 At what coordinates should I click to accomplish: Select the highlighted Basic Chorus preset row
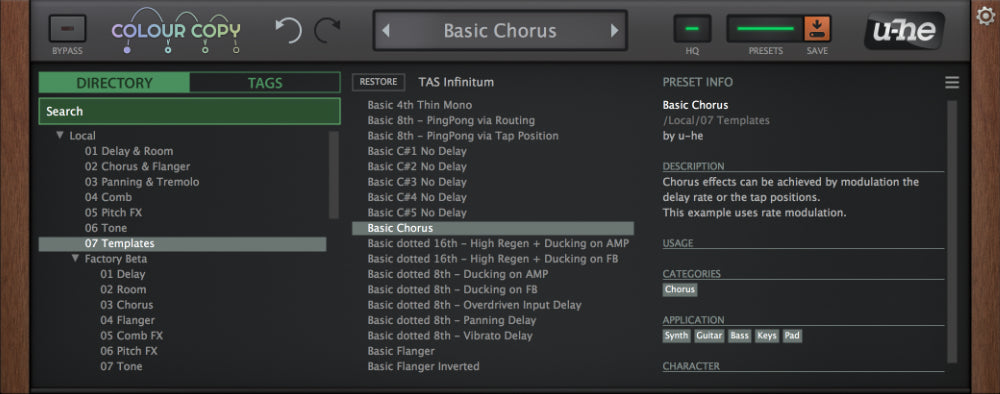point(493,228)
